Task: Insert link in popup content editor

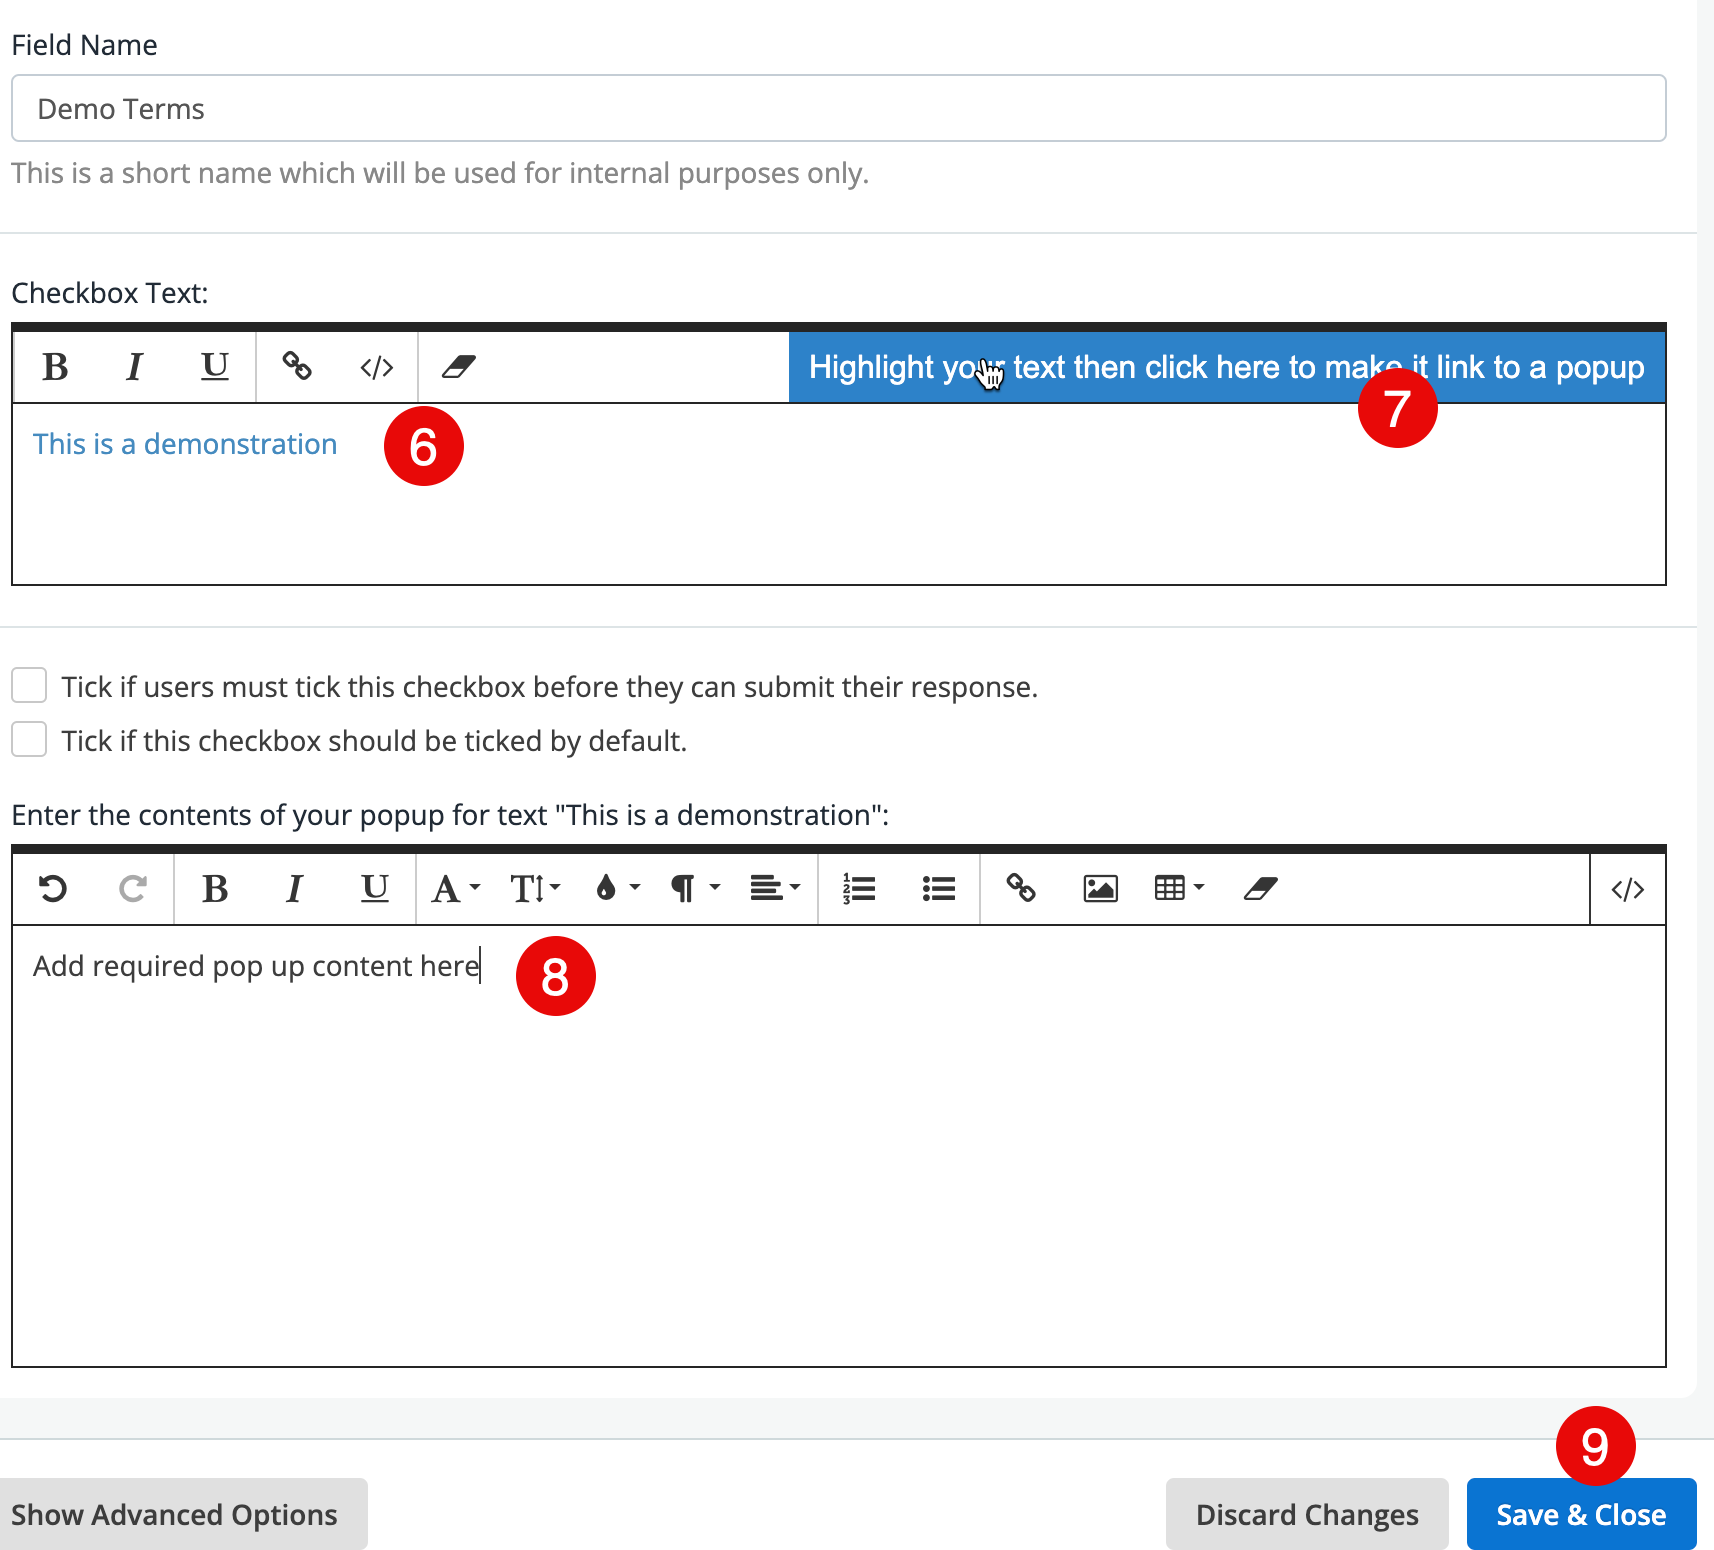Action: pos(1021,888)
